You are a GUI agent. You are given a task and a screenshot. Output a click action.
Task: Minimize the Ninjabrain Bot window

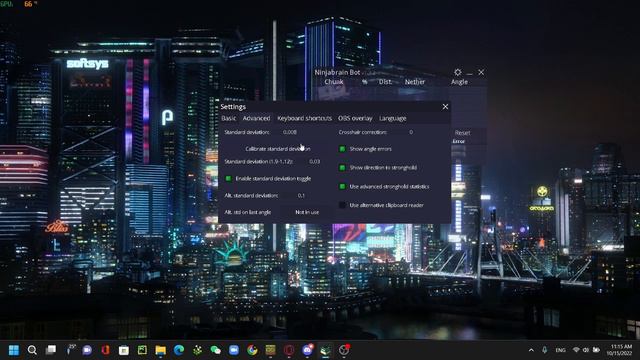tap(469, 73)
